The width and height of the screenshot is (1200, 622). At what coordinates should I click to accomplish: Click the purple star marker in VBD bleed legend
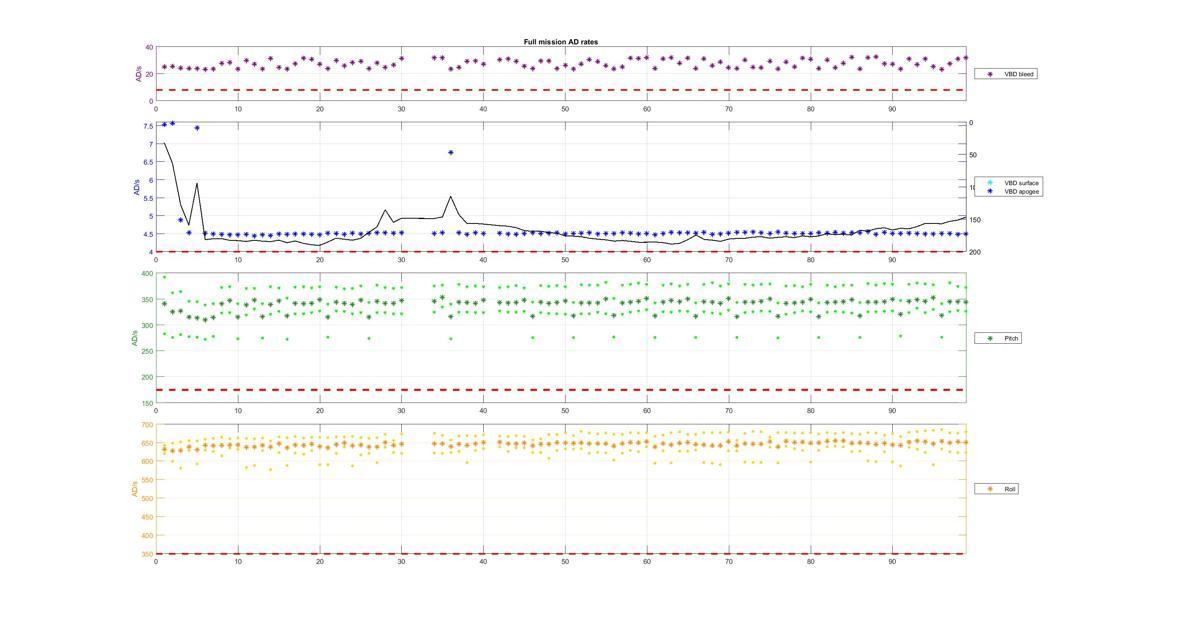click(990, 74)
